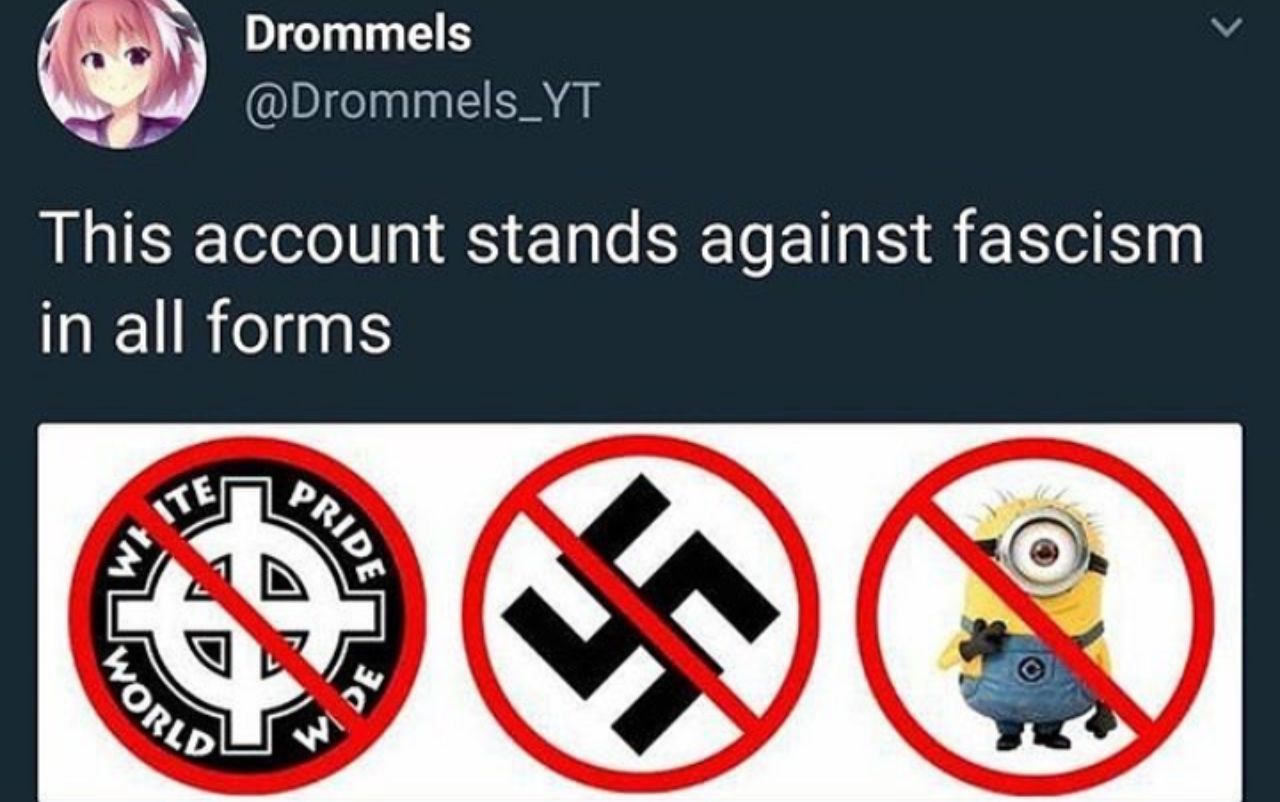This screenshot has width=1280, height=802.
Task: Click the crossed-out black symbol in center
Action: pos(640,612)
